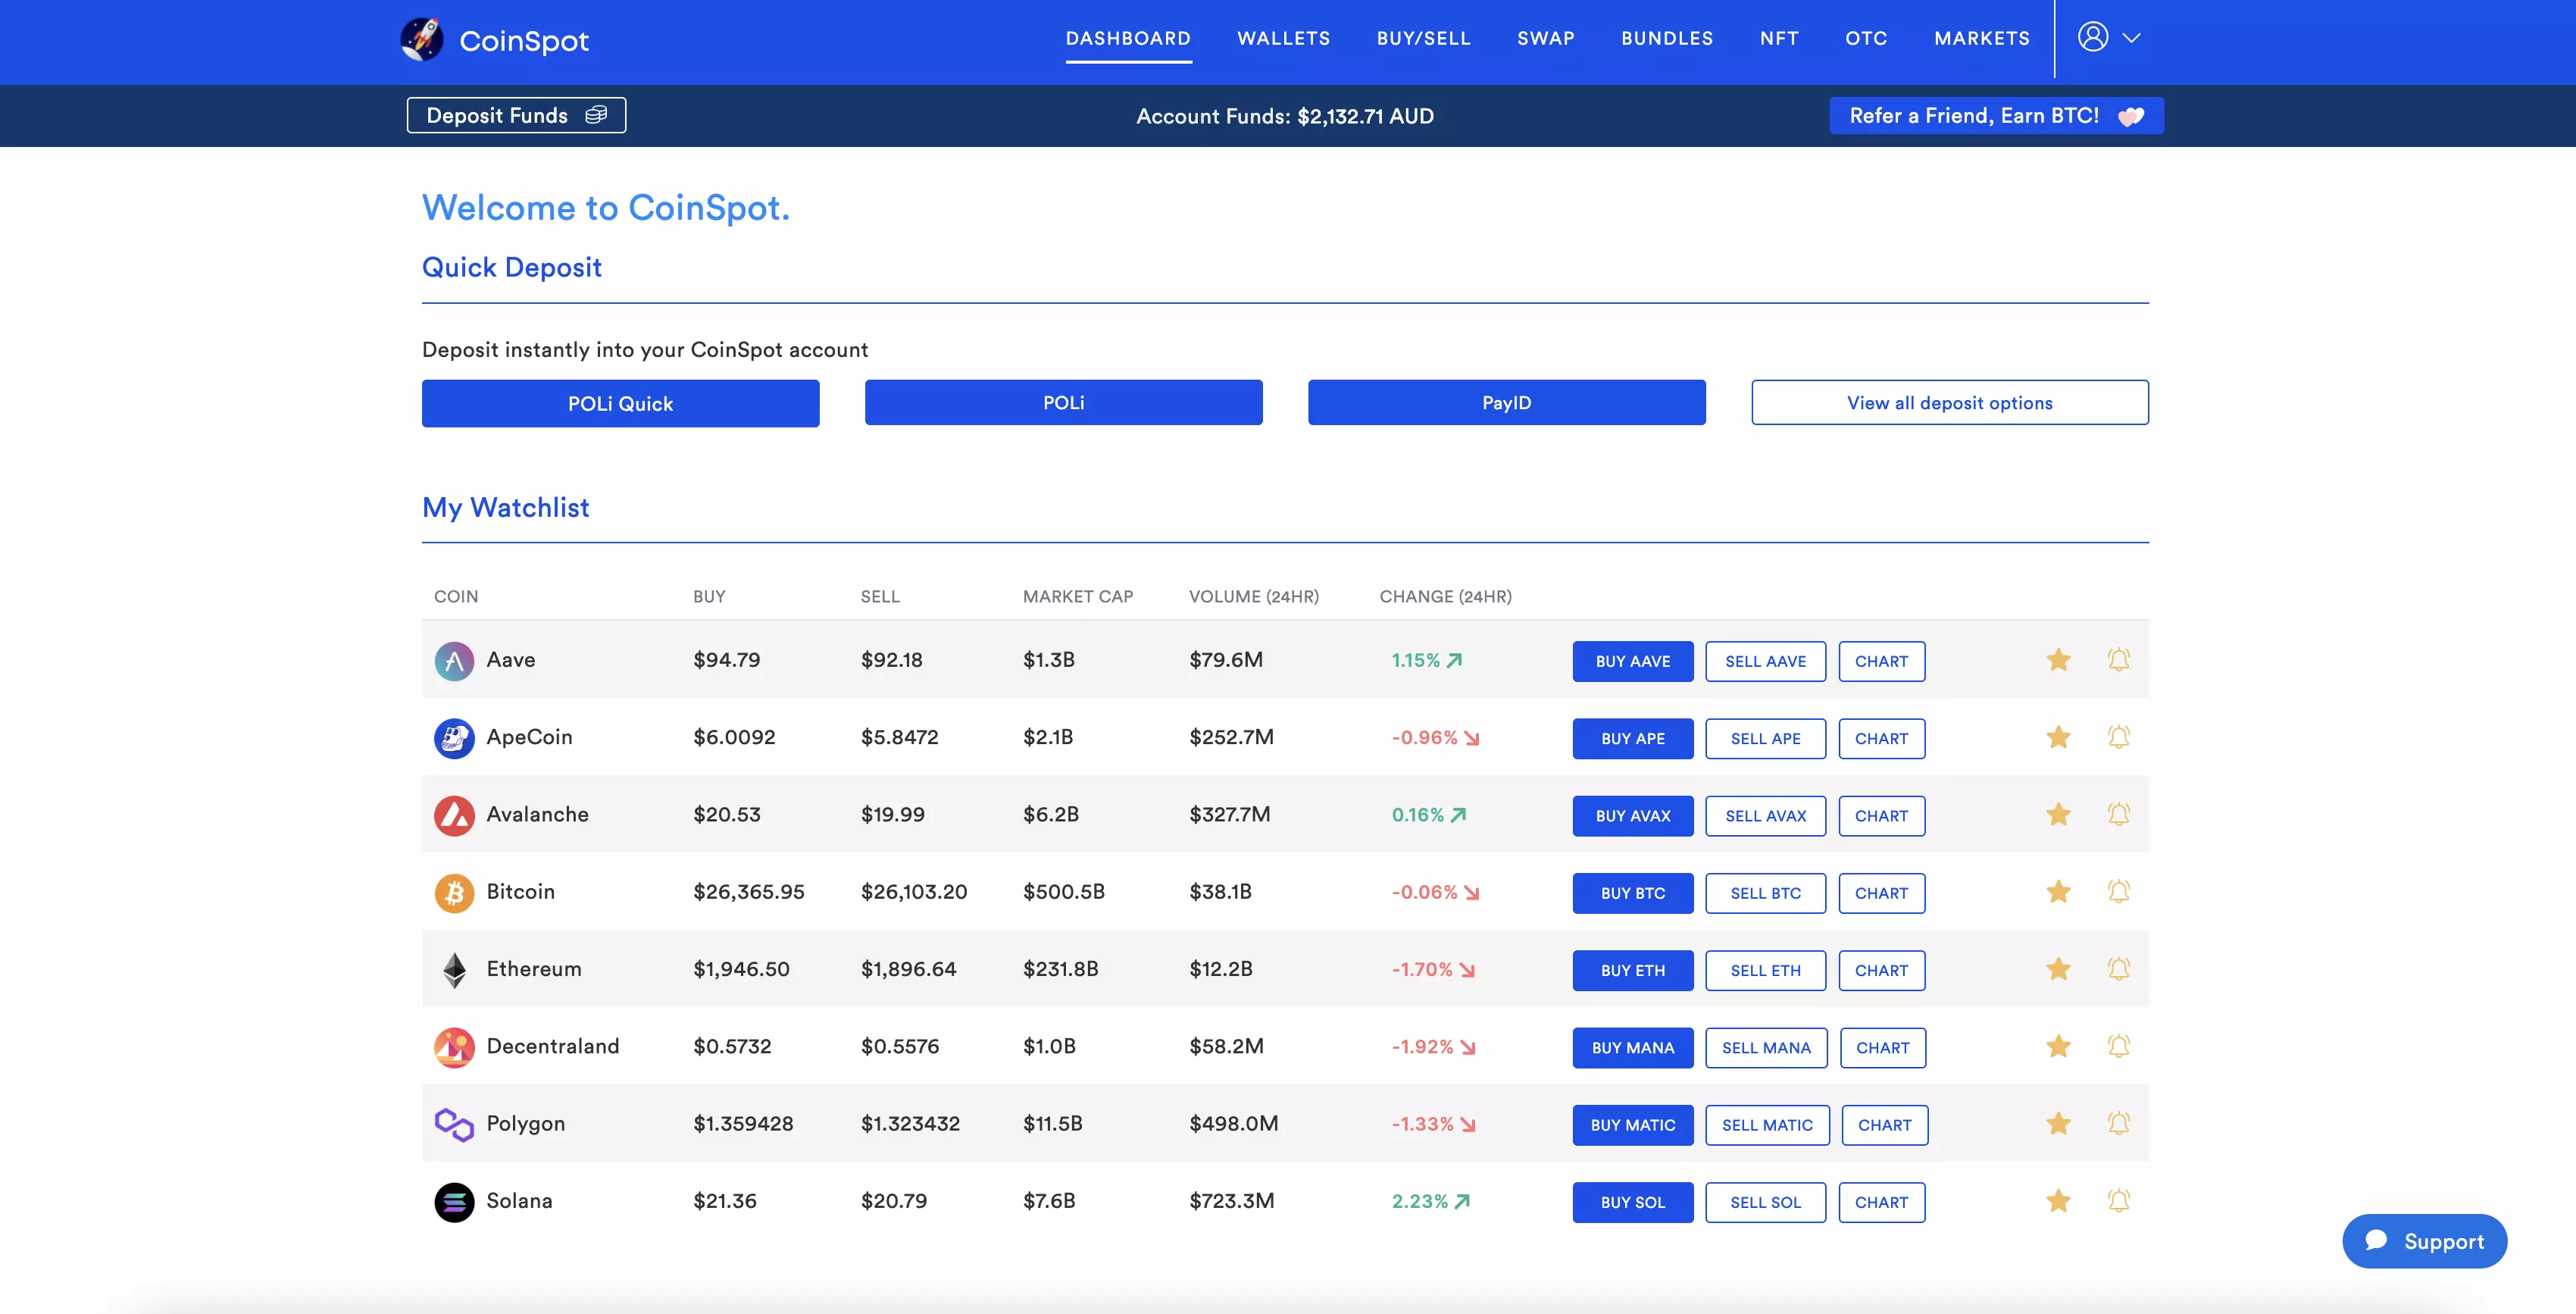Image resolution: width=2576 pixels, height=1314 pixels.
Task: Click the Aave coin icon
Action: click(x=454, y=661)
